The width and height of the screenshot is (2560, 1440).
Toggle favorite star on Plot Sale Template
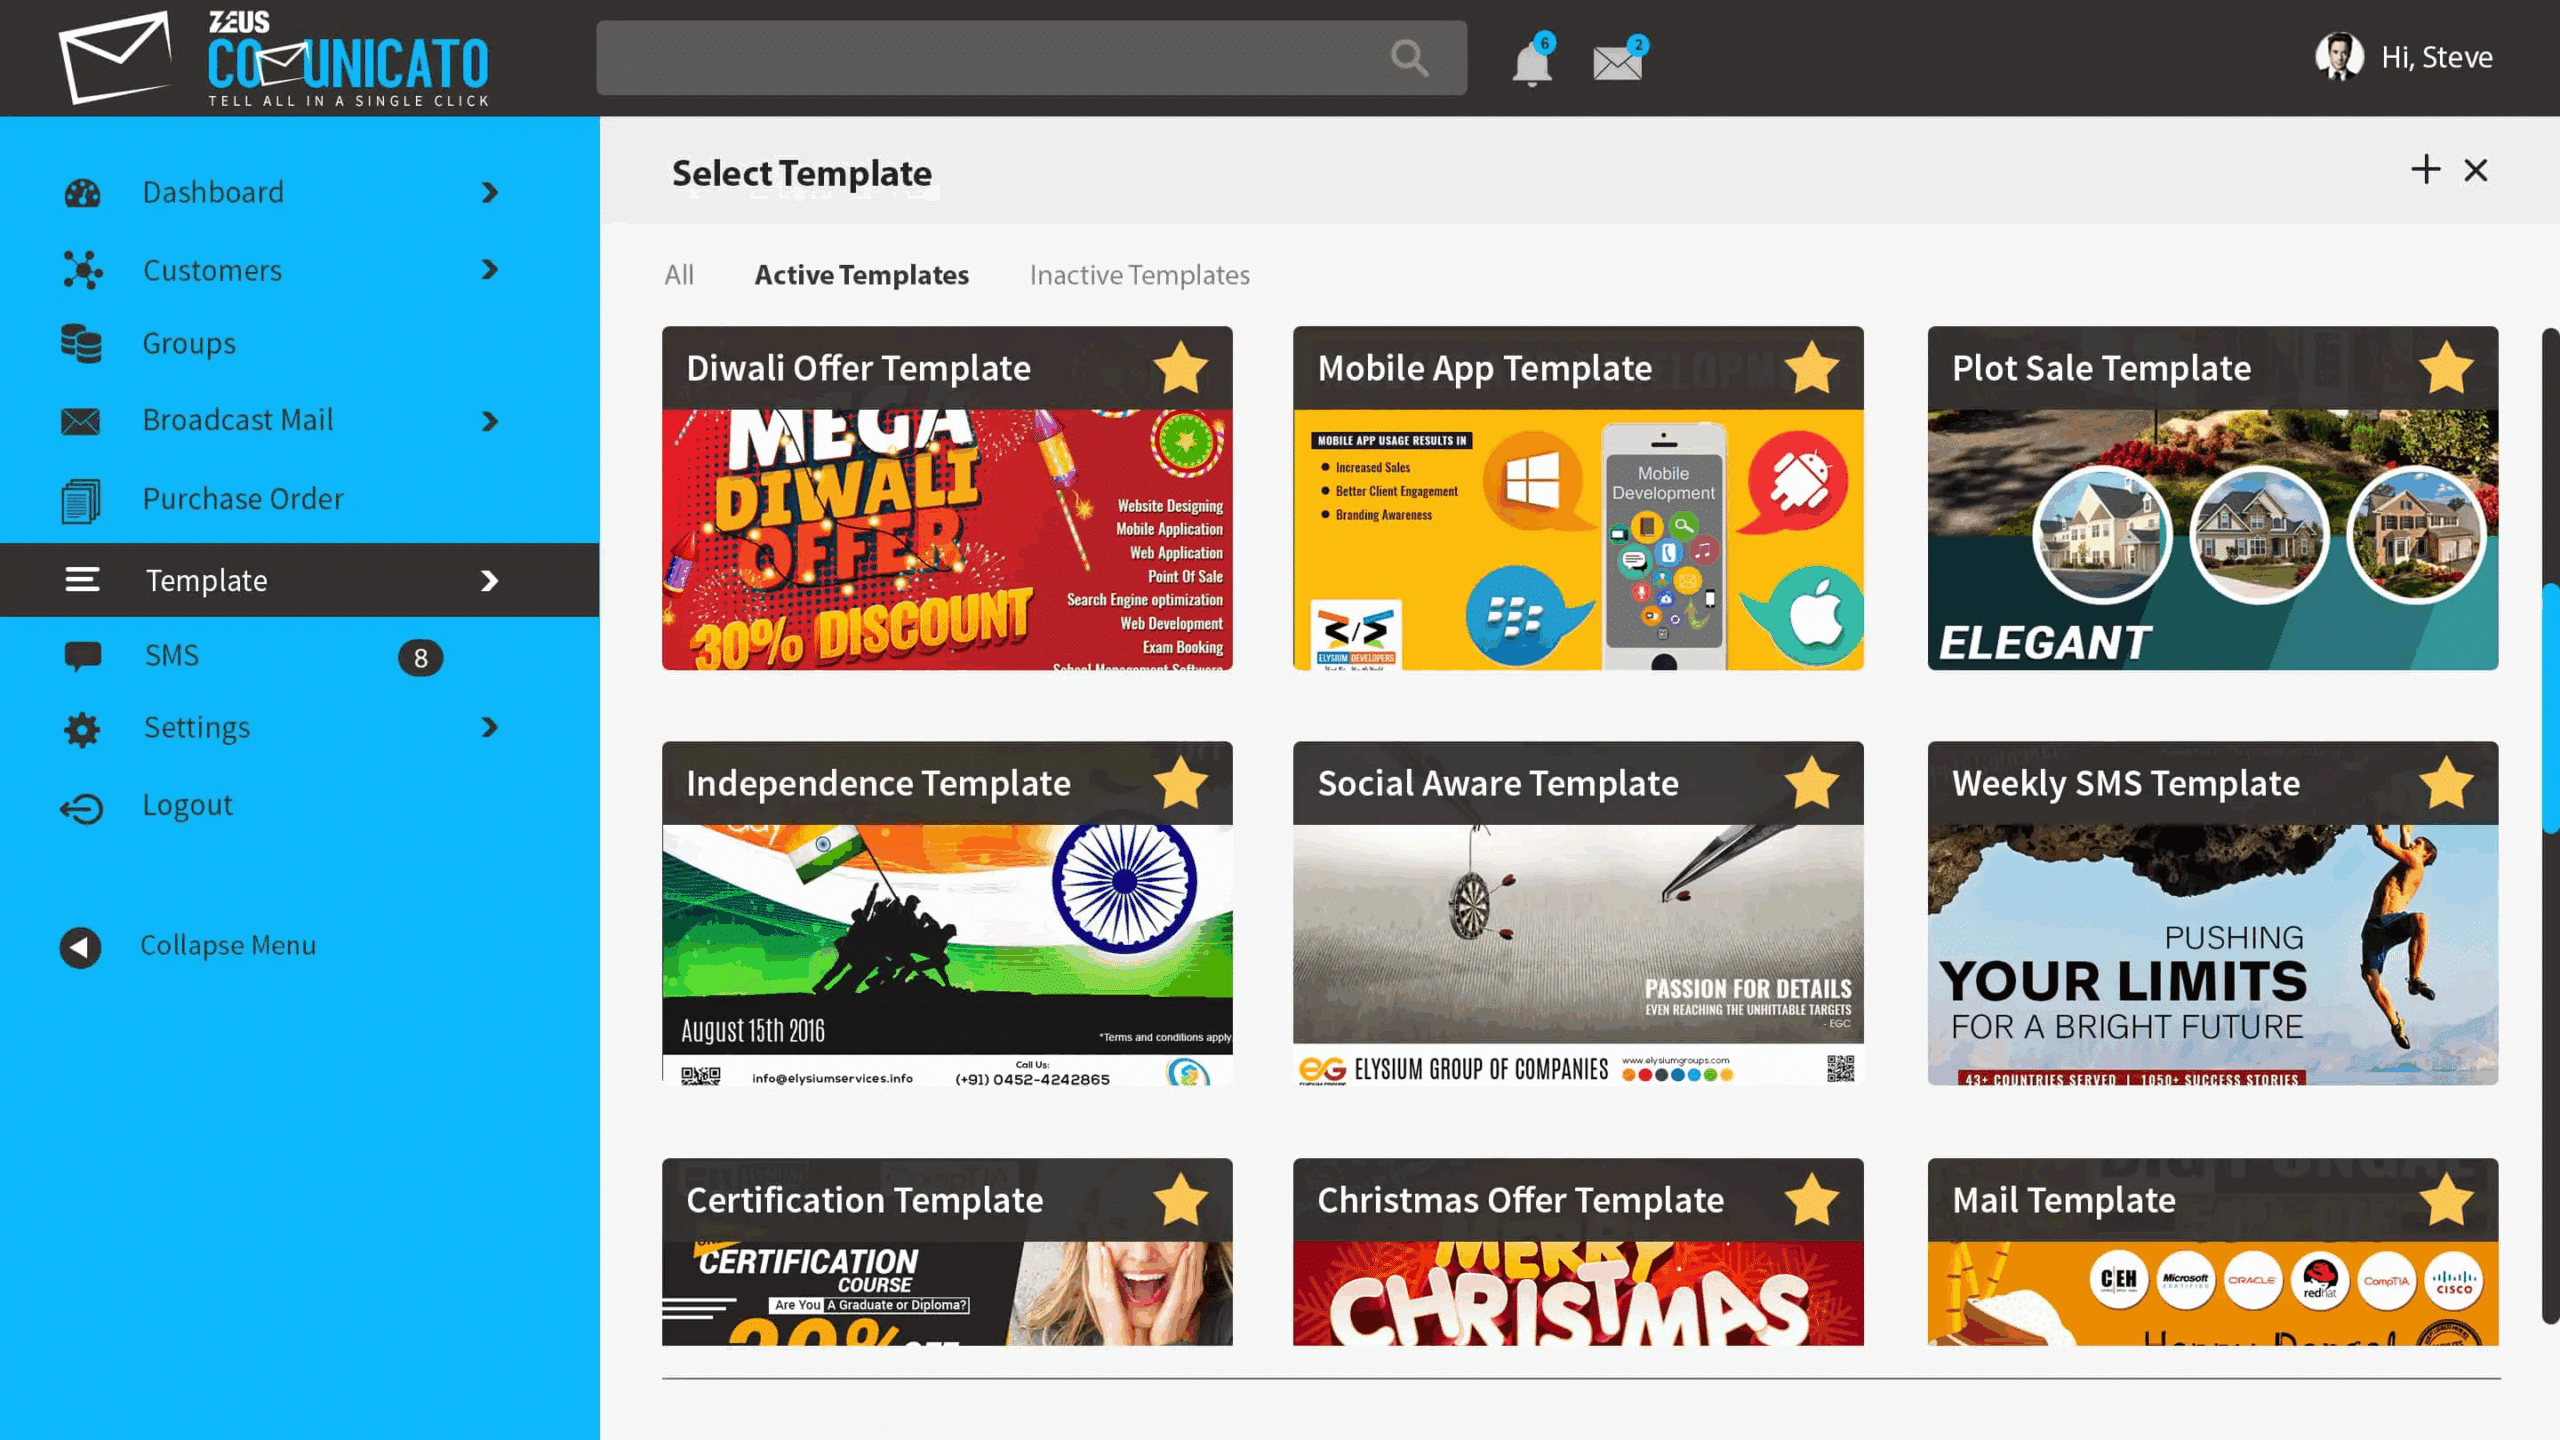click(2446, 368)
